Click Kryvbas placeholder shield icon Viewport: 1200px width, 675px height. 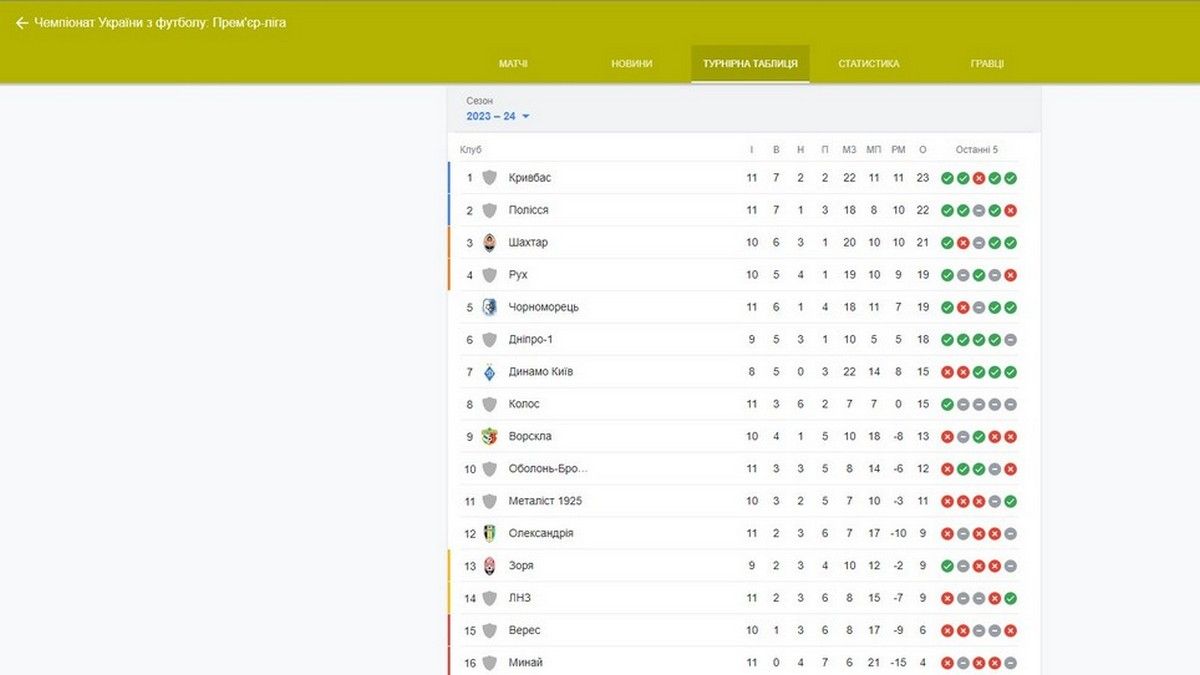click(489, 178)
